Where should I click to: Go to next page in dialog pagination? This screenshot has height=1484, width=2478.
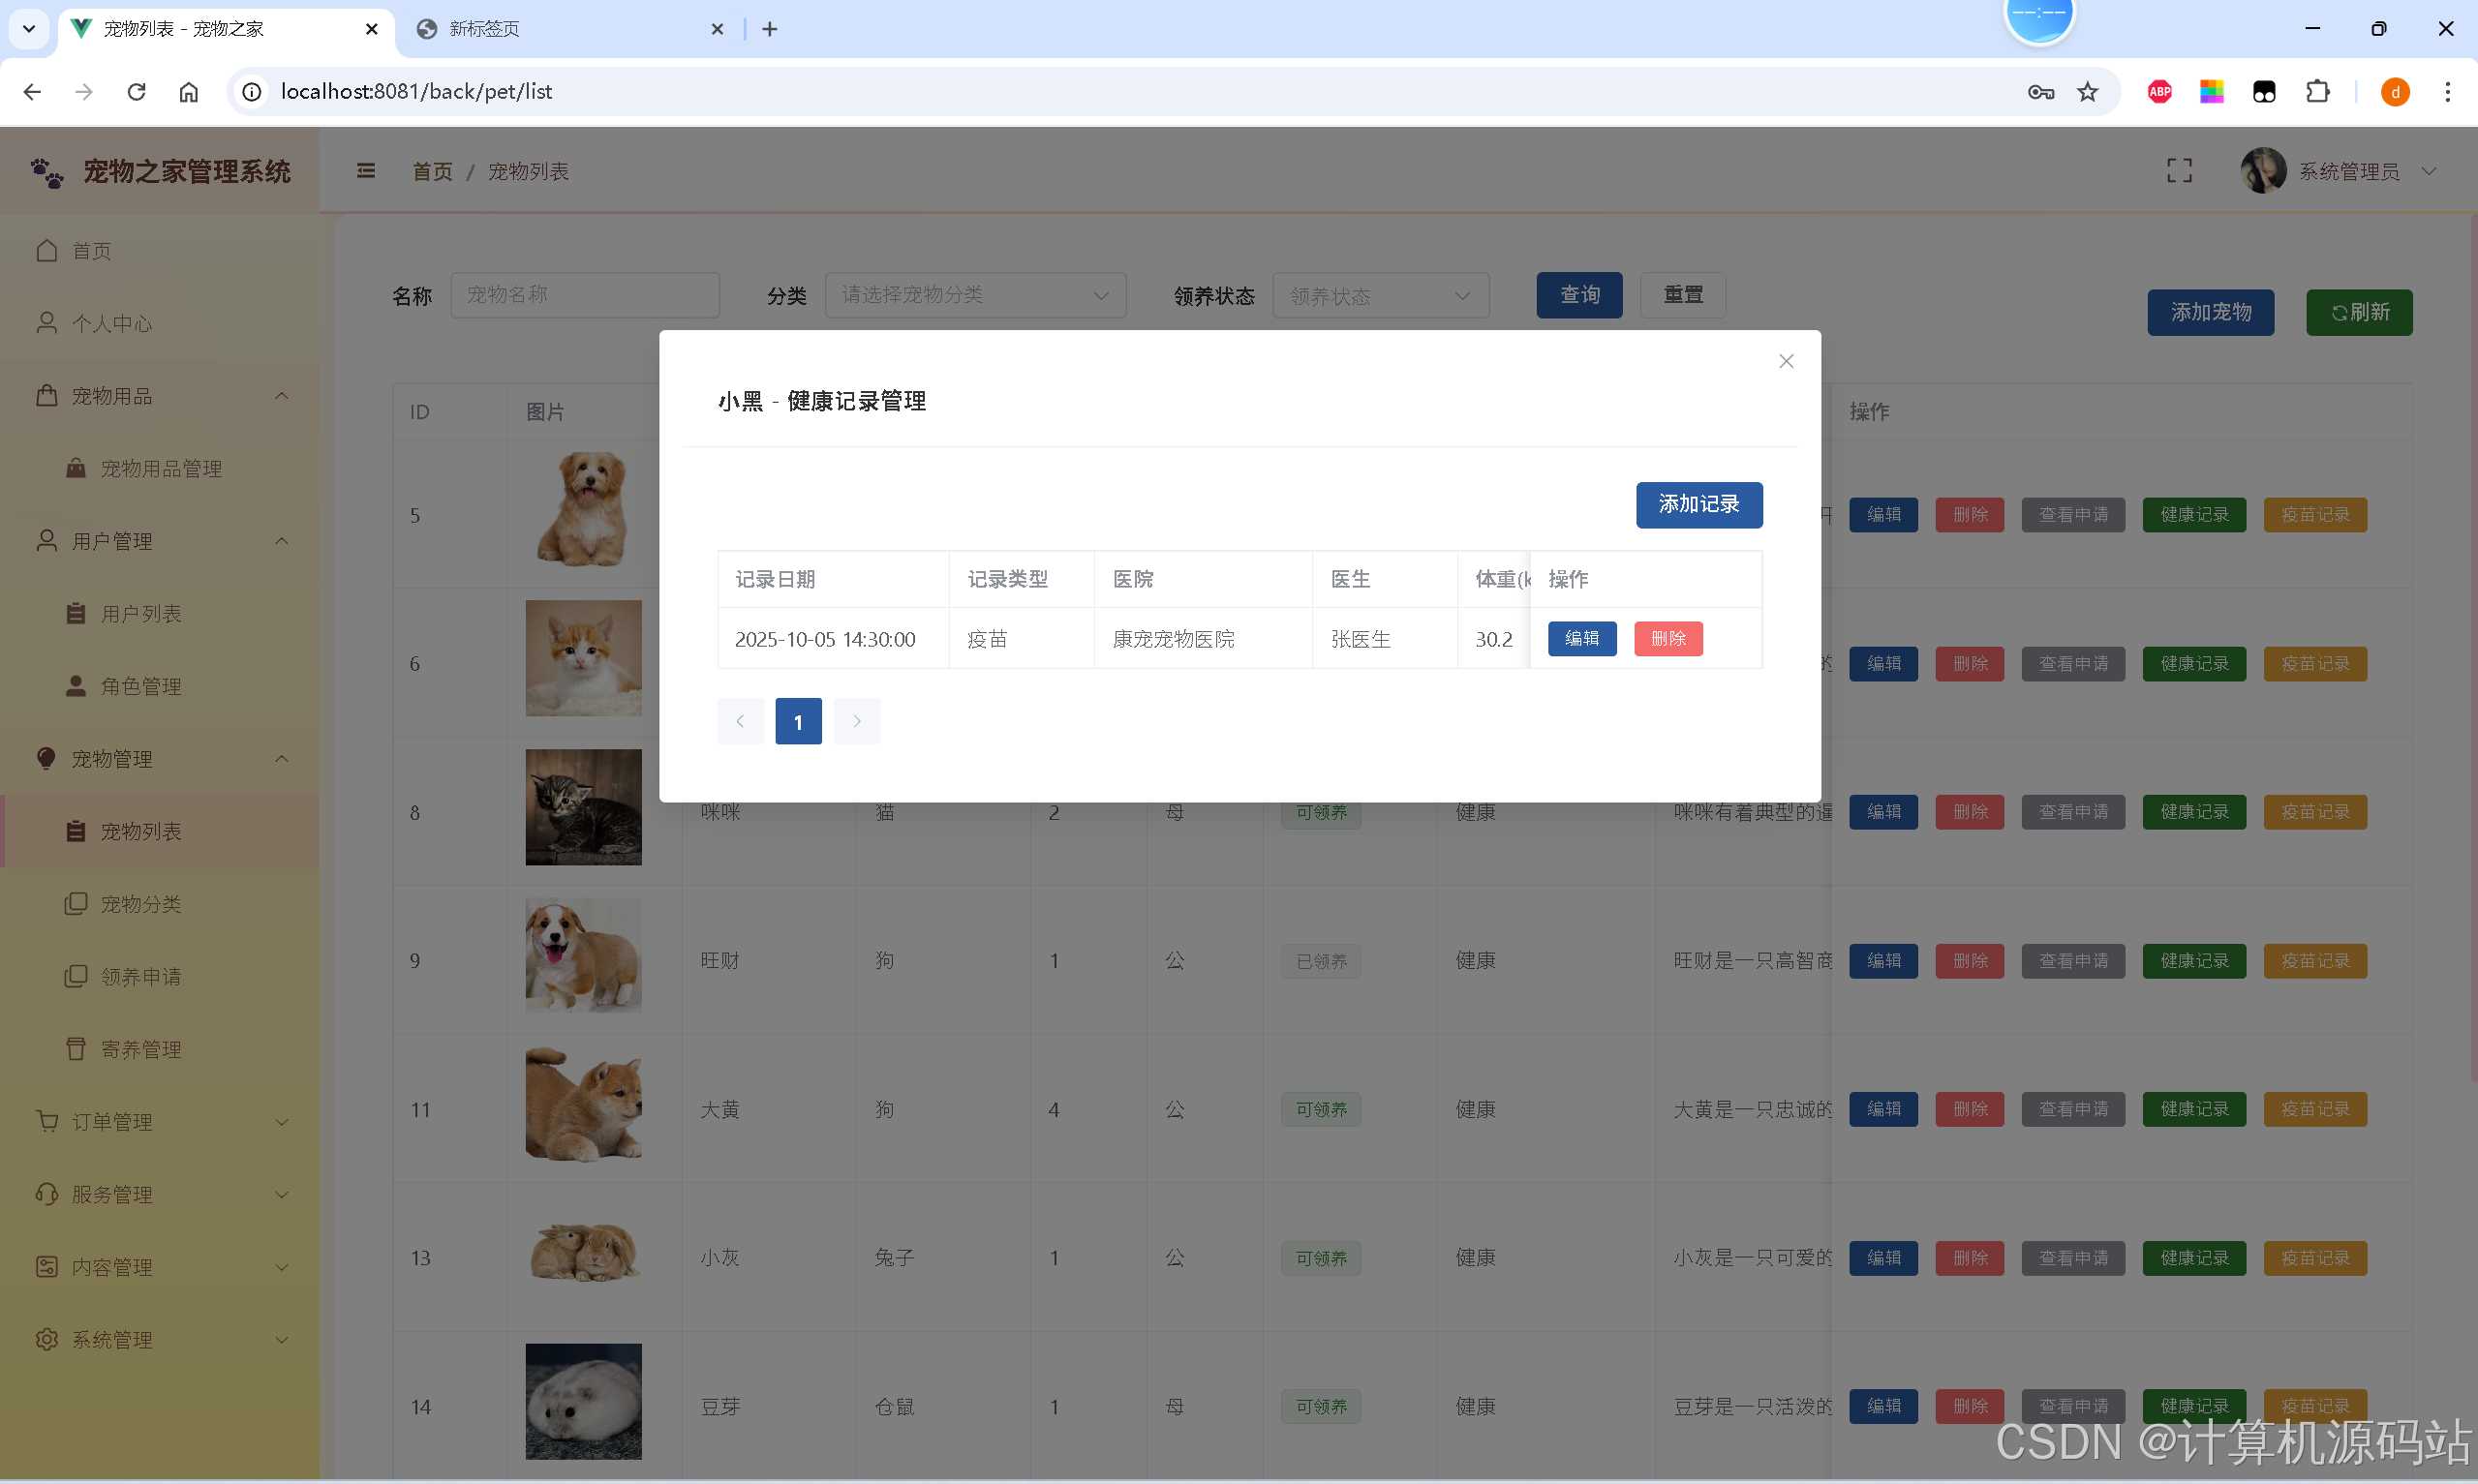857,721
